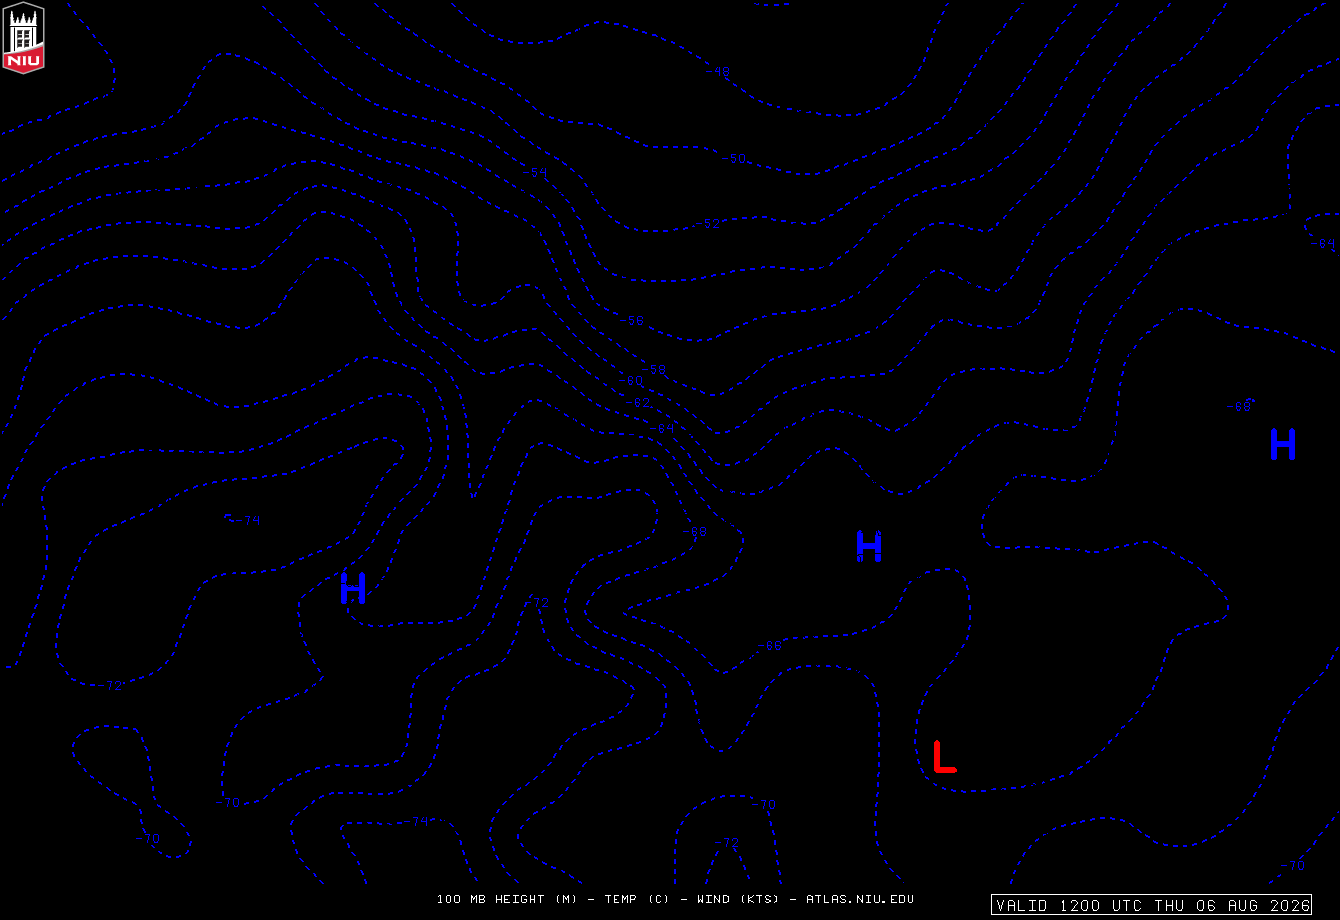Select the blue H nearest the red L
The height and width of the screenshot is (920, 1340).
coord(869,546)
